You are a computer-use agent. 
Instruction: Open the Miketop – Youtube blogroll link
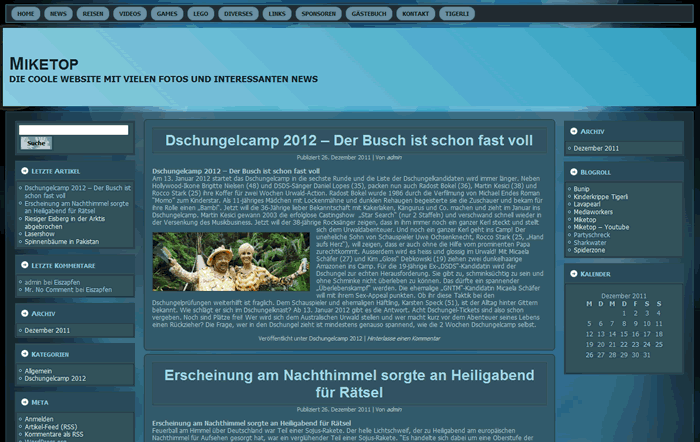tap(601, 227)
